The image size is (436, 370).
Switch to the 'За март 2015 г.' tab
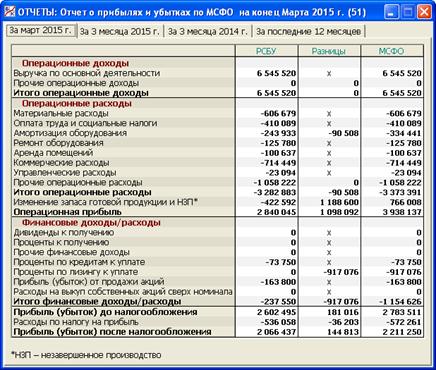[41, 30]
